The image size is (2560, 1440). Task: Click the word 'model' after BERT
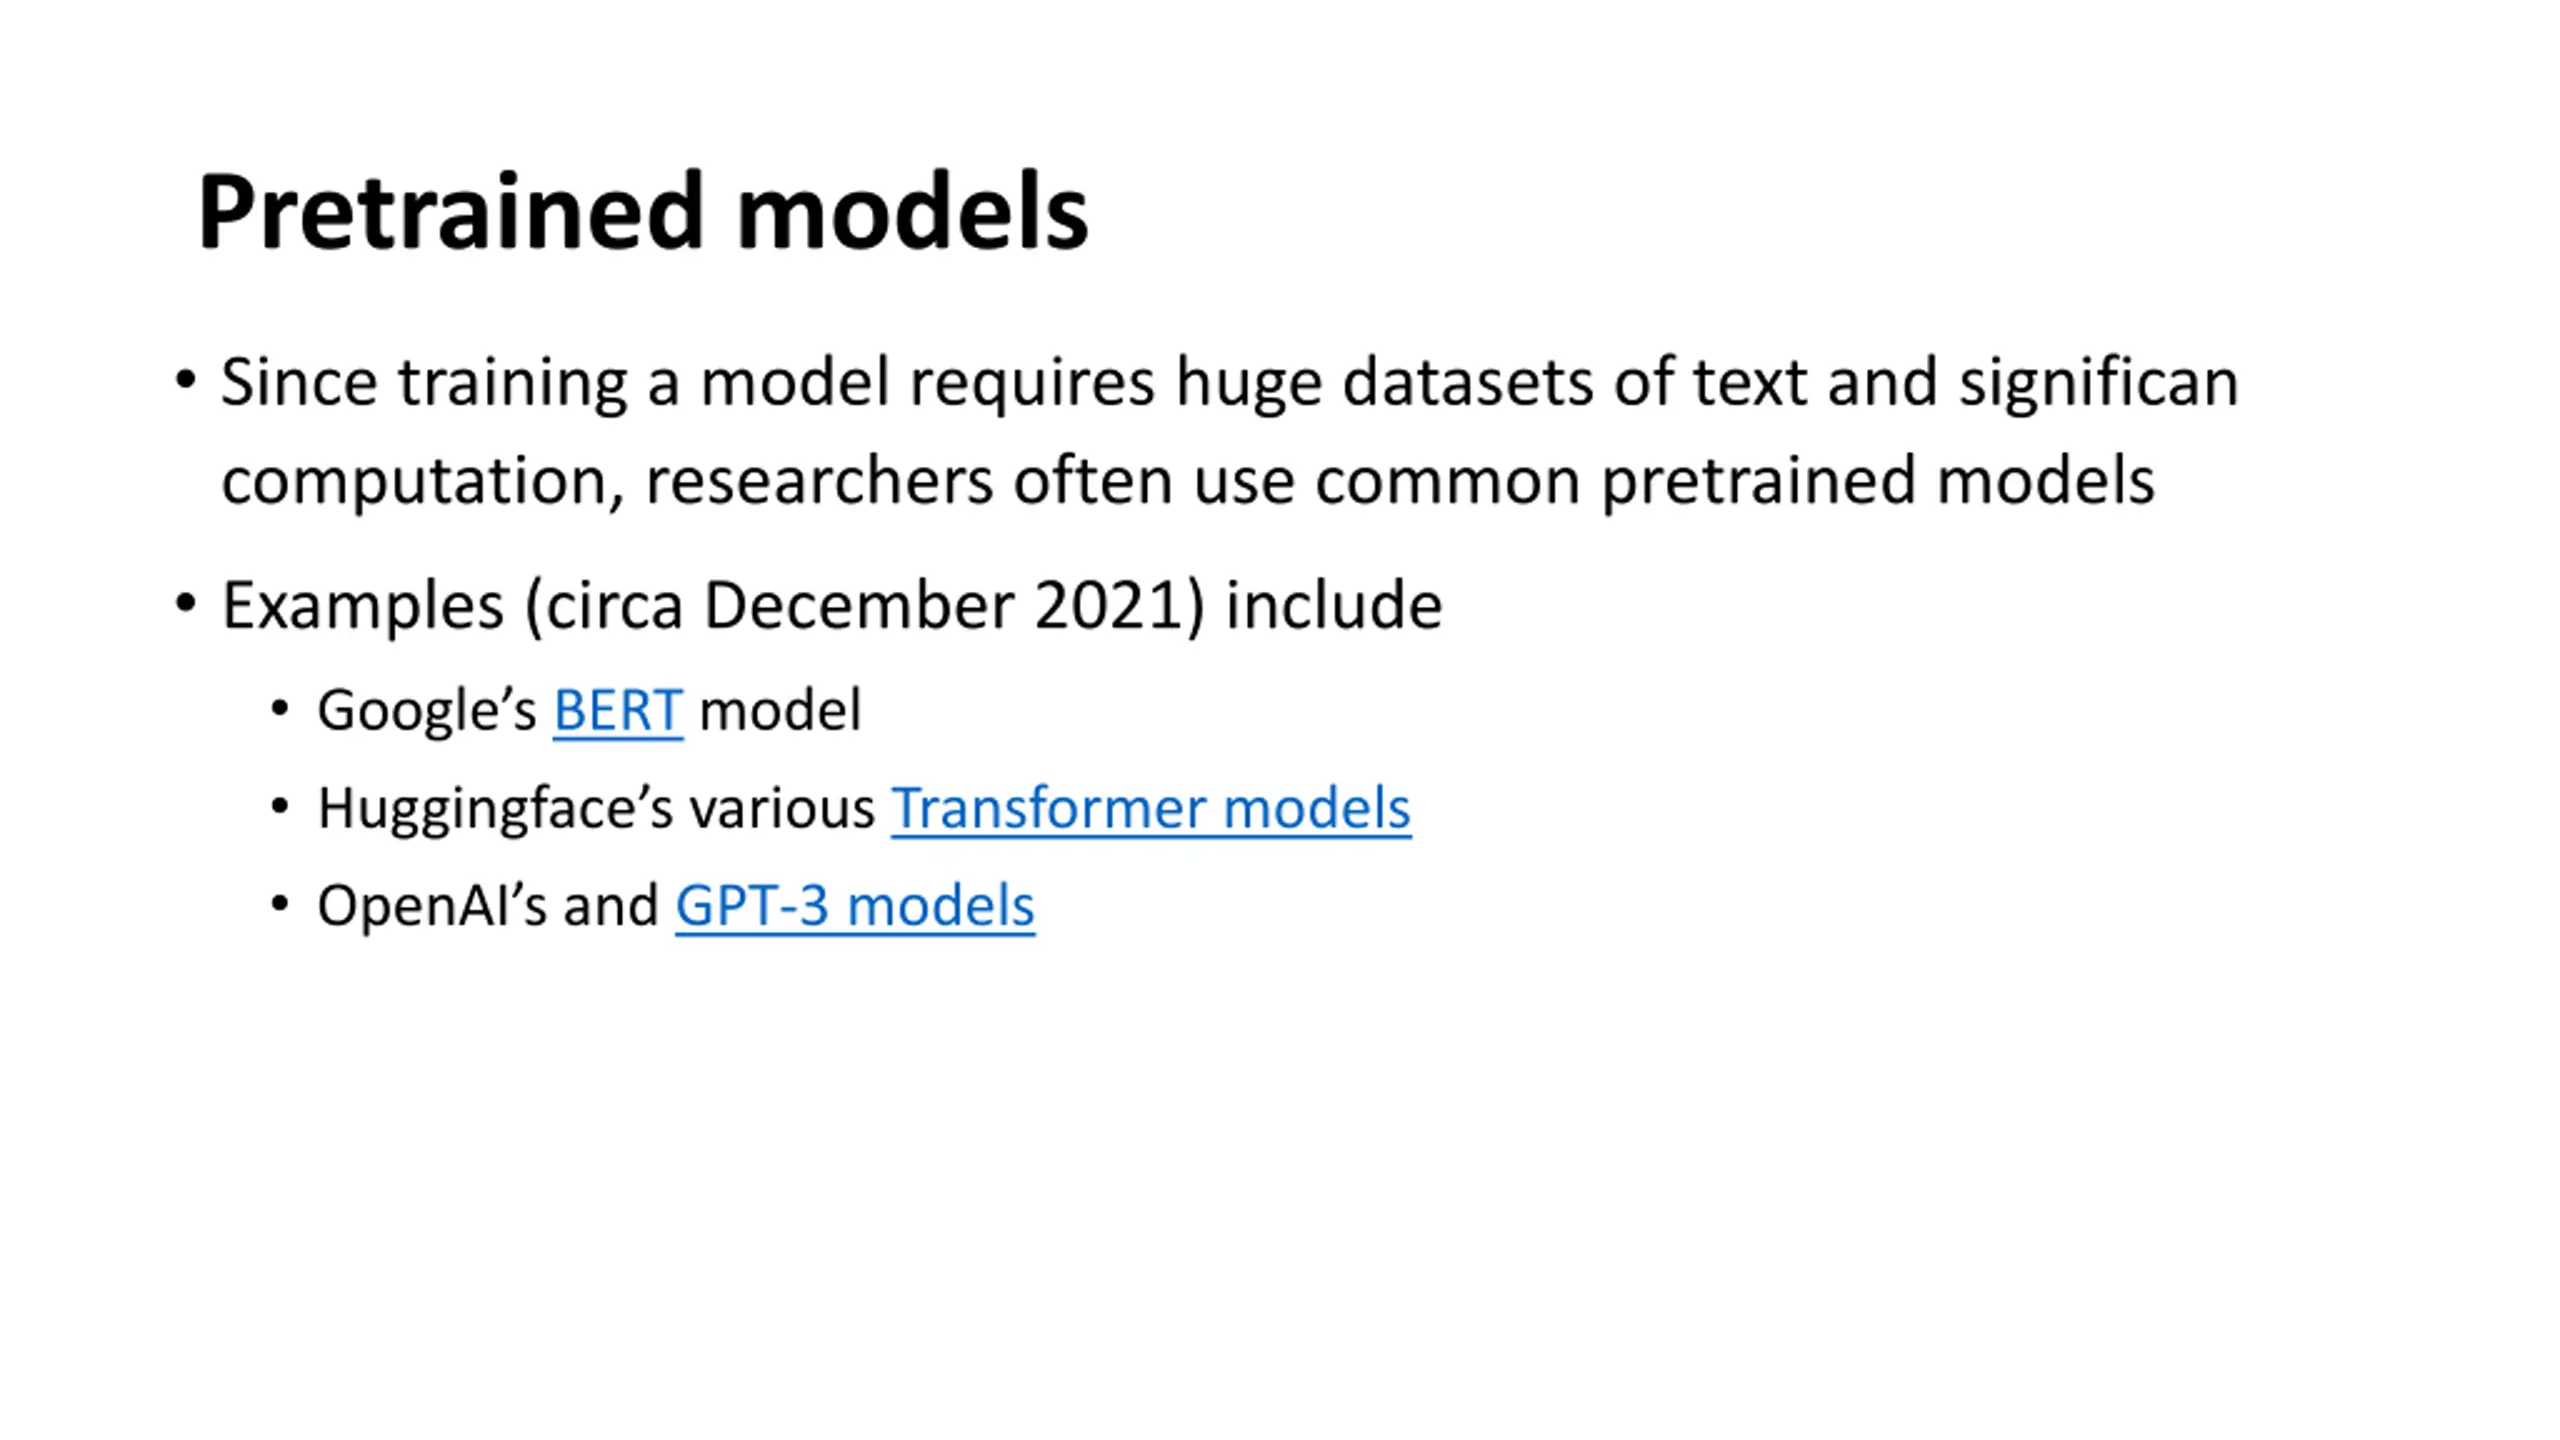click(x=780, y=710)
